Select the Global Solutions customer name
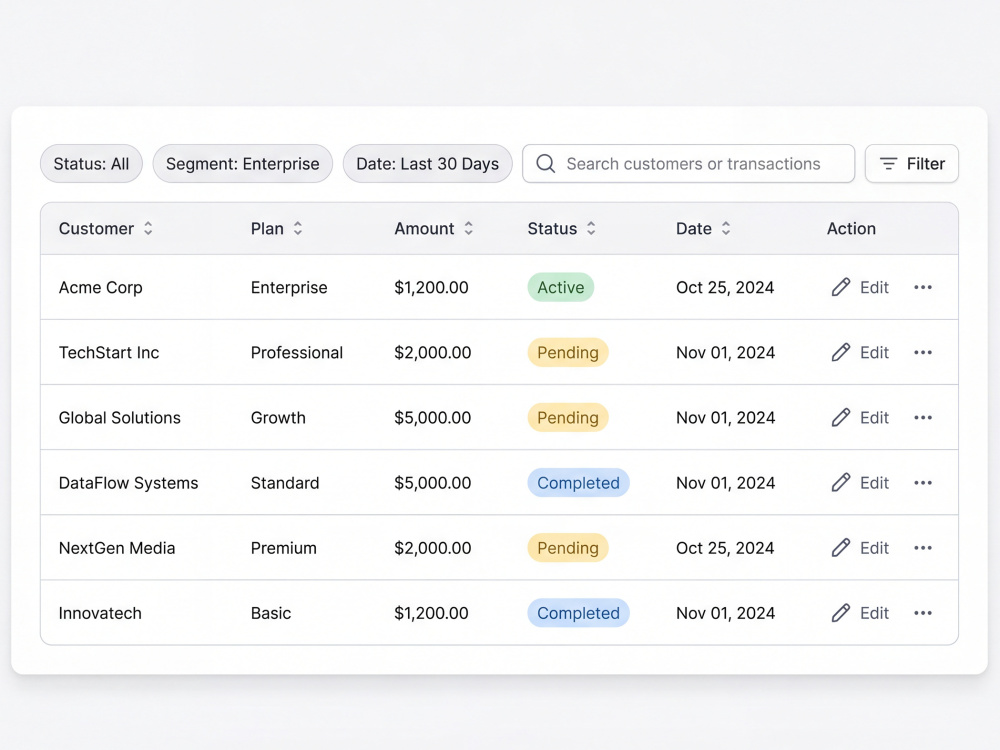This screenshot has height=750, width=1000. (120, 418)
